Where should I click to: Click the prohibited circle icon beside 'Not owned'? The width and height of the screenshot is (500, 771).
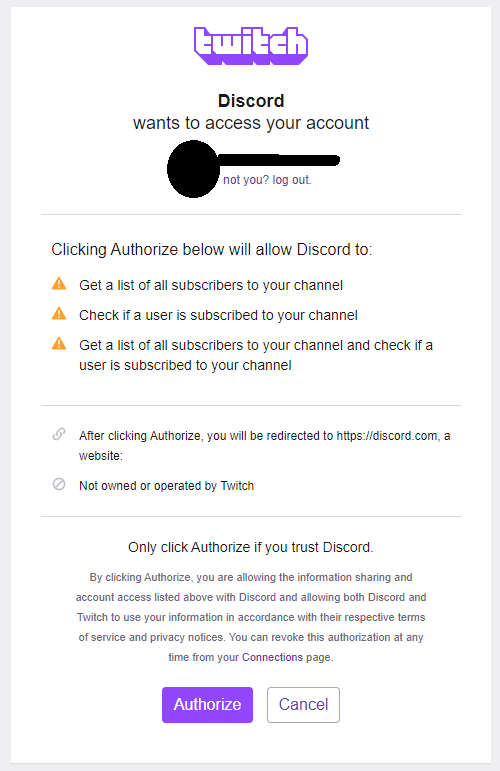(x=59, y=484)
